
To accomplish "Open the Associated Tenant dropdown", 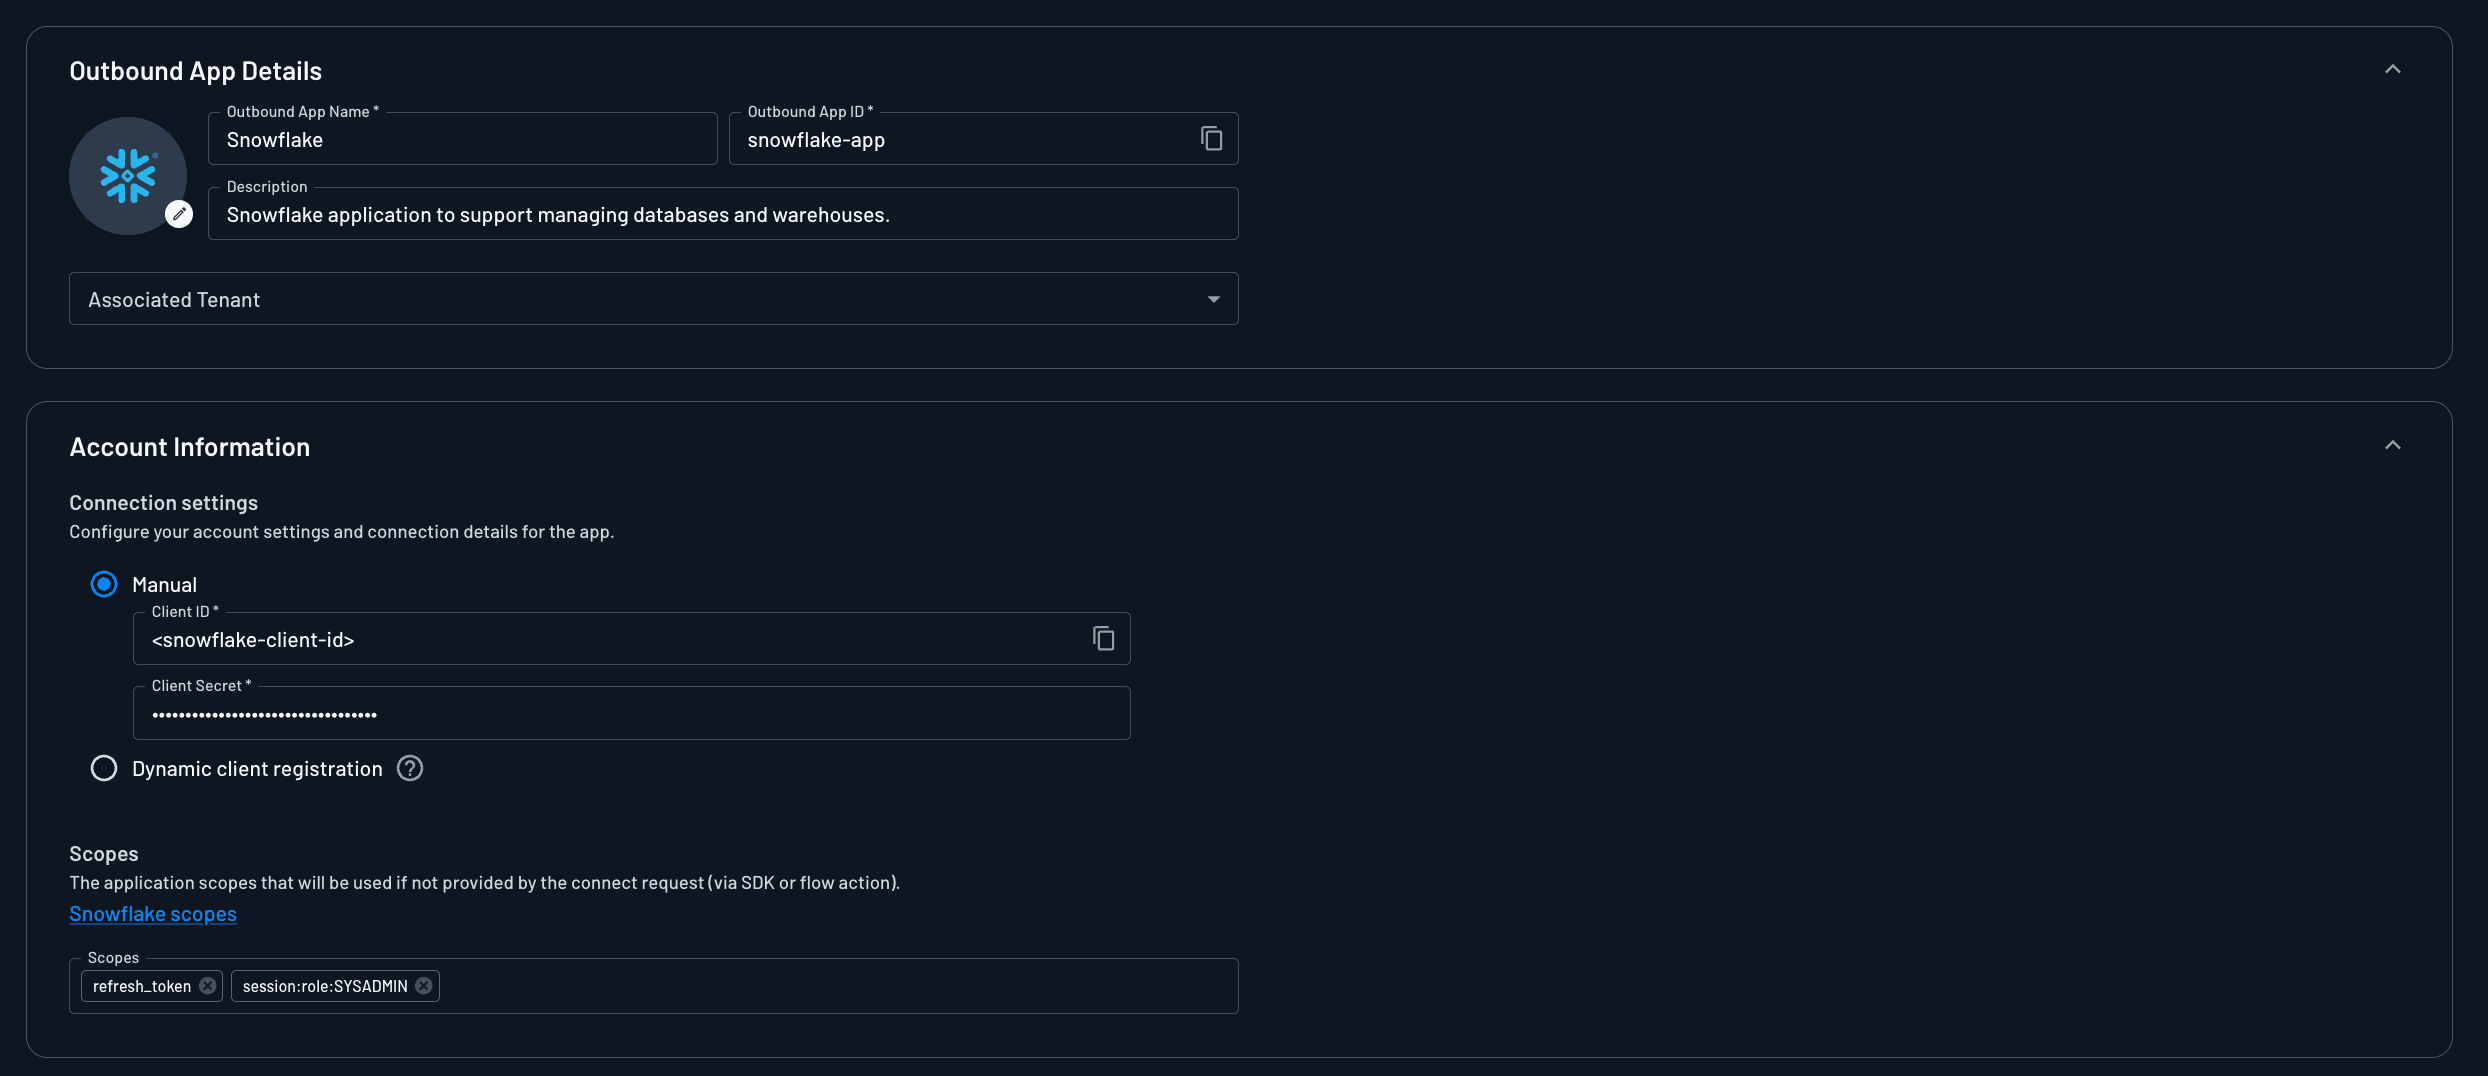I will point(1213,298).
